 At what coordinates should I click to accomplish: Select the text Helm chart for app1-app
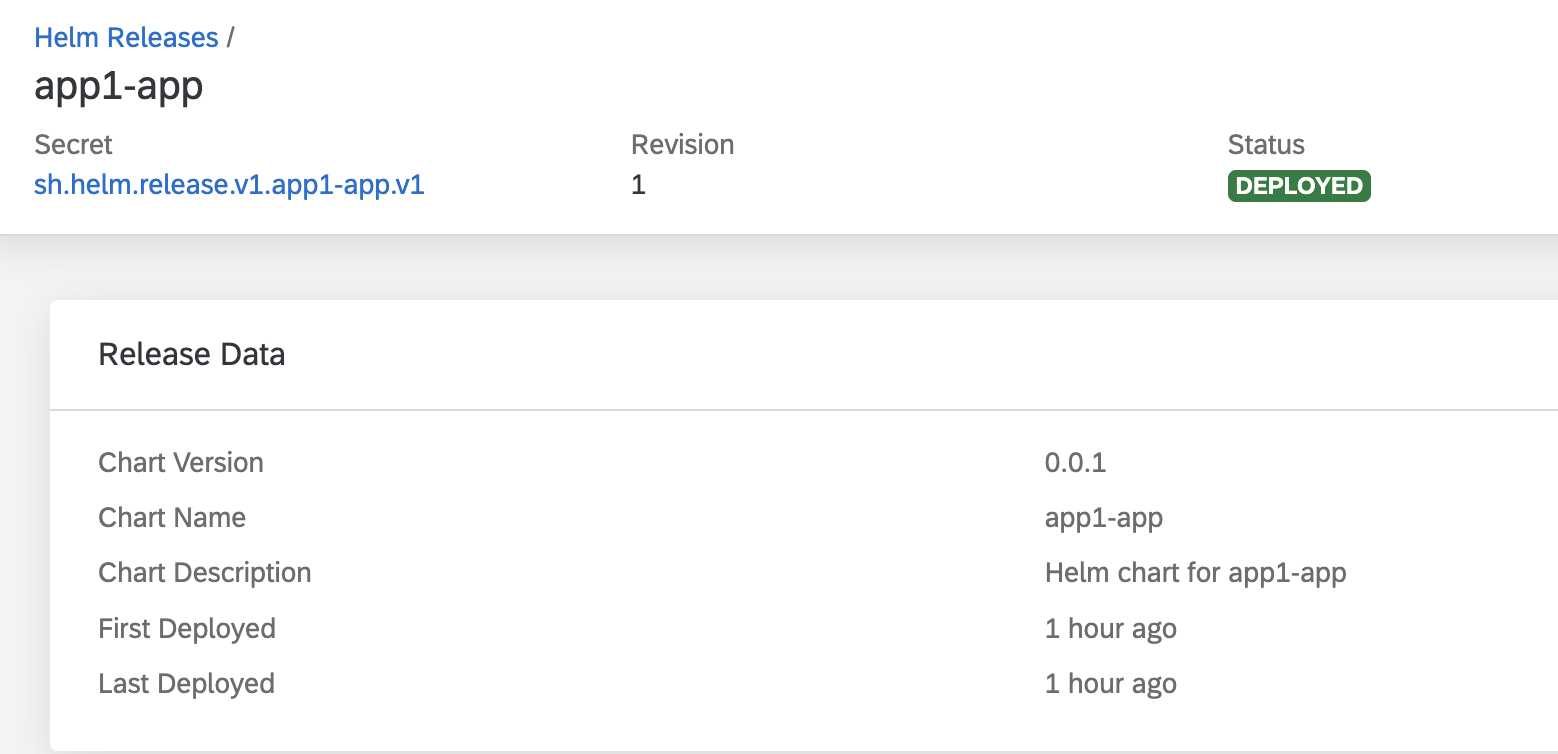1196,572
